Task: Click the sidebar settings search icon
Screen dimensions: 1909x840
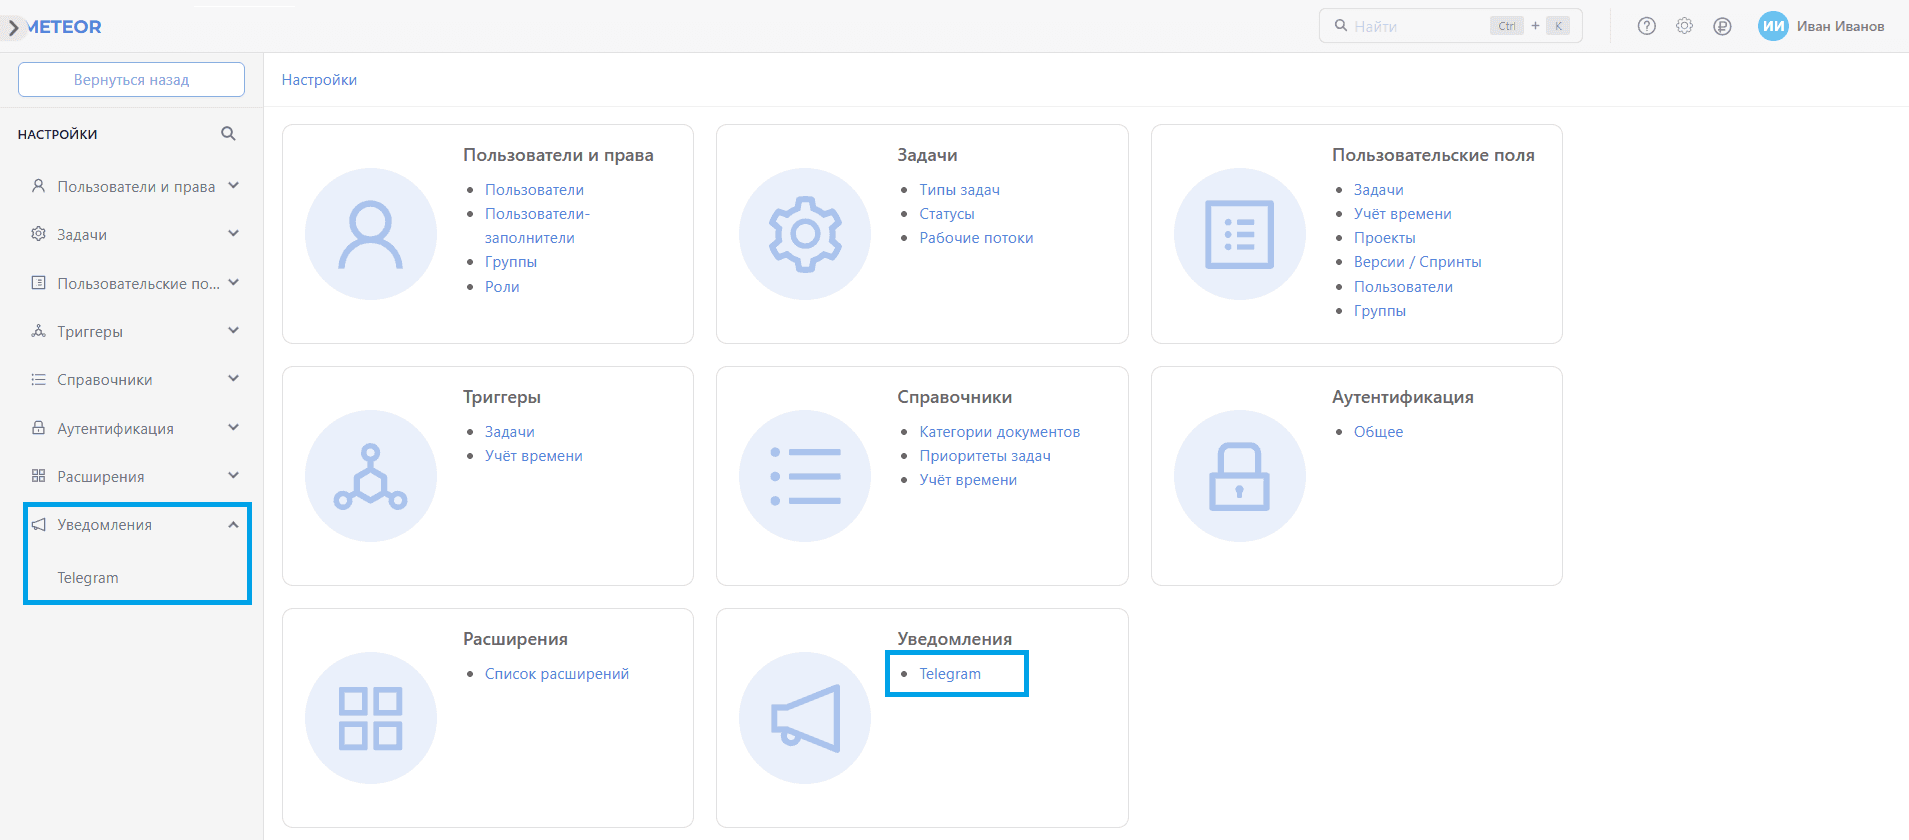Action: click(228, 134)
